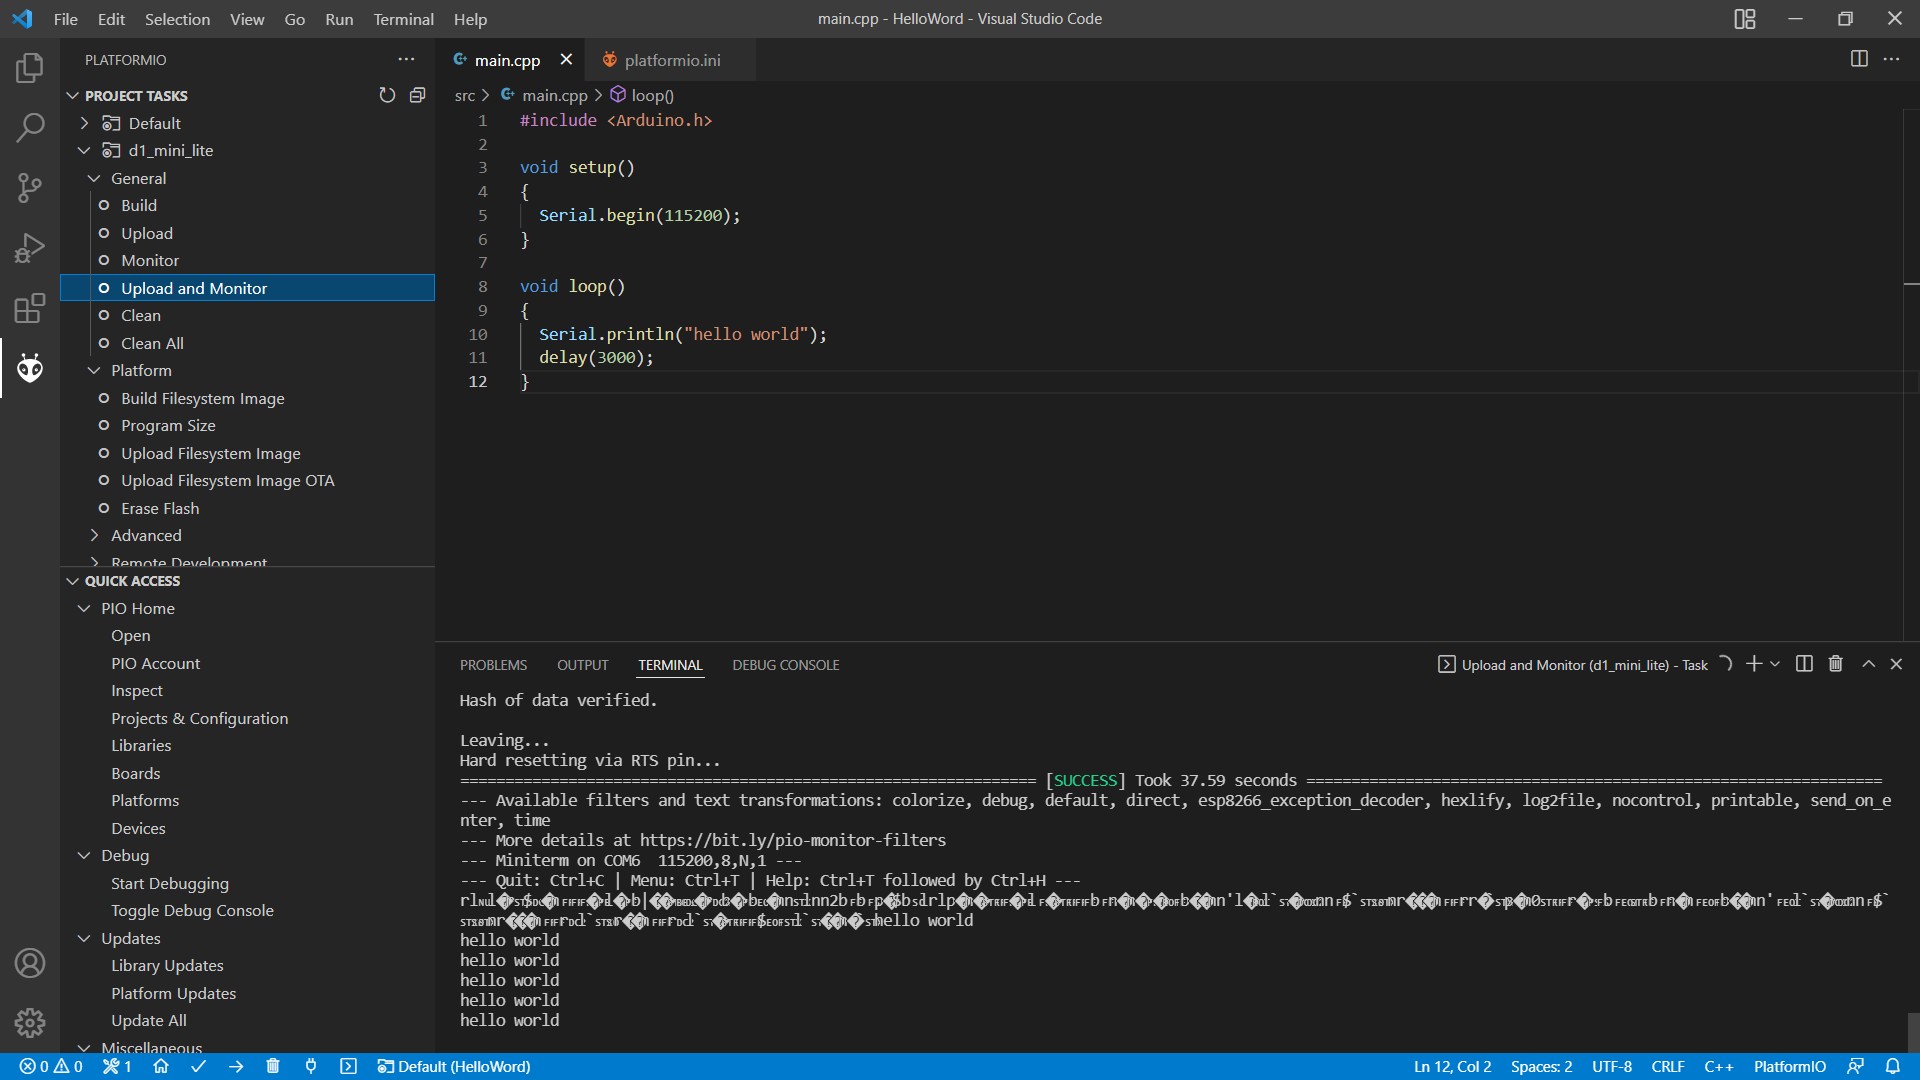
Task: Open editor more actions ellipsis
Action: (1891, 59)
